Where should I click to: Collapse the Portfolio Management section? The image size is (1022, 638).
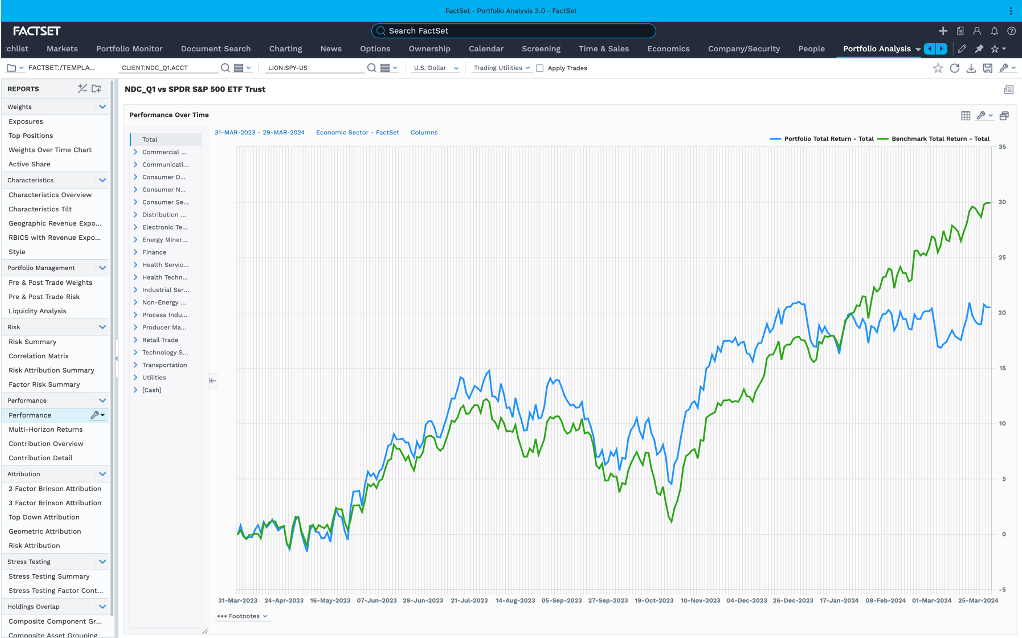(102, 268)
